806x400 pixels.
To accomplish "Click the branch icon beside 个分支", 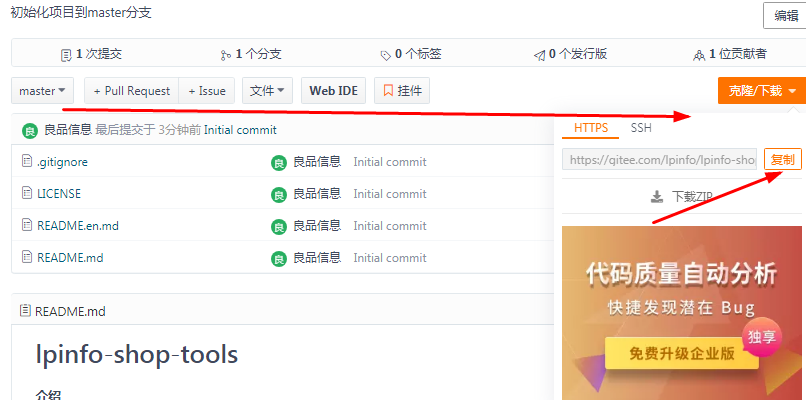I will [x=225, y=55].
